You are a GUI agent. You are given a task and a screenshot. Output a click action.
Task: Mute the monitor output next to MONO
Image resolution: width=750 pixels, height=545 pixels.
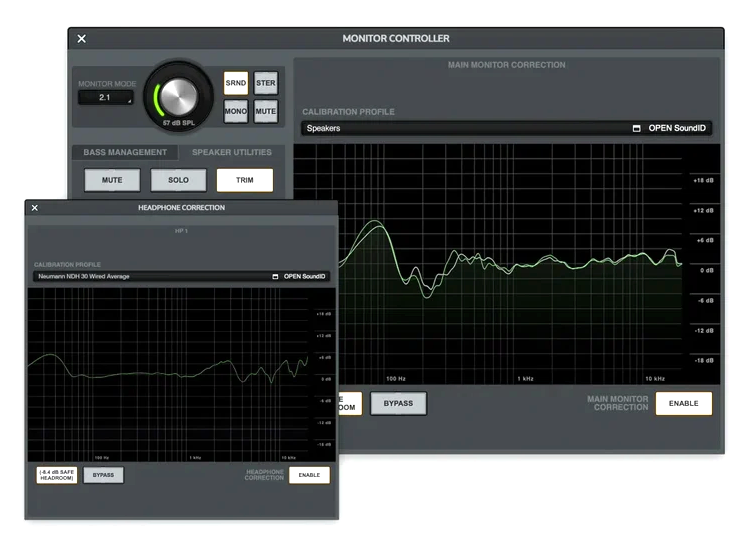(265, 111)
